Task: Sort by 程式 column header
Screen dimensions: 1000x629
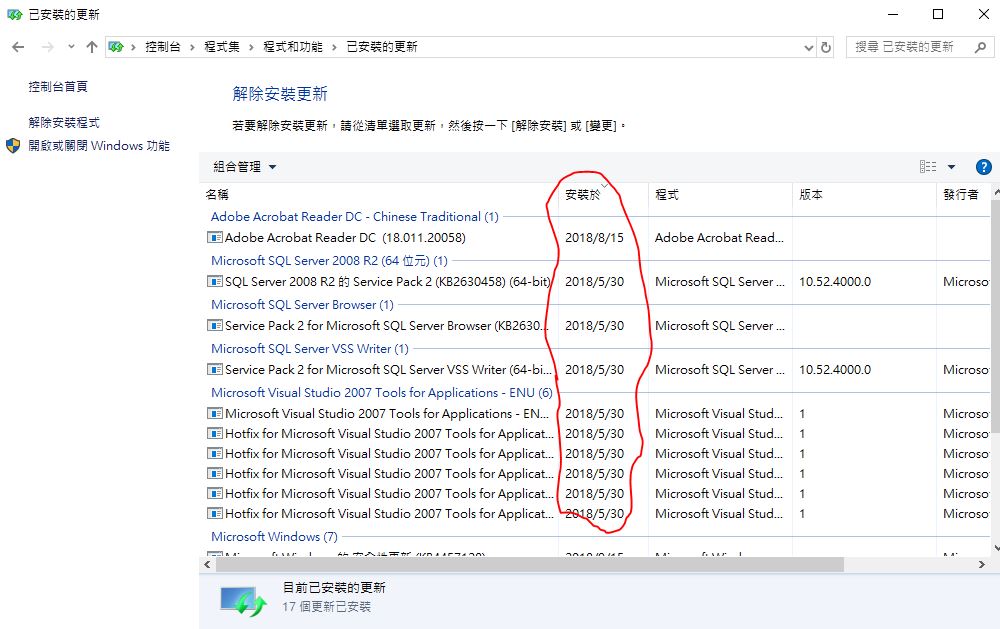Action: [666, 195]
